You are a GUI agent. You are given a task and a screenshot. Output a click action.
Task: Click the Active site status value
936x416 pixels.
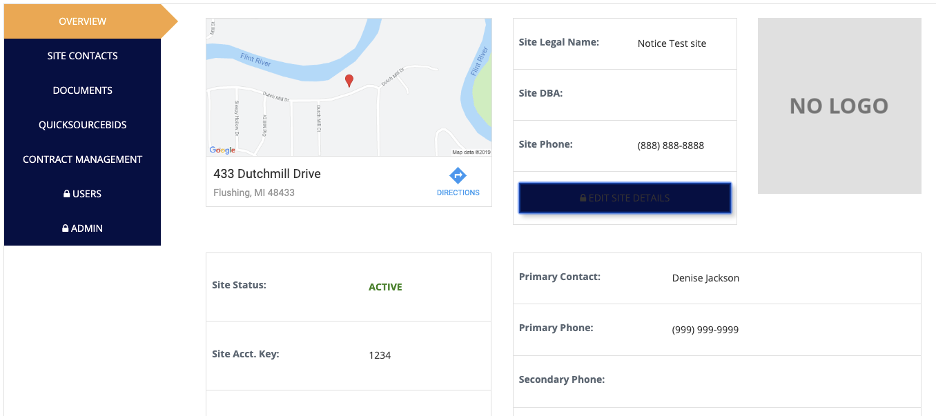[385, 287]
